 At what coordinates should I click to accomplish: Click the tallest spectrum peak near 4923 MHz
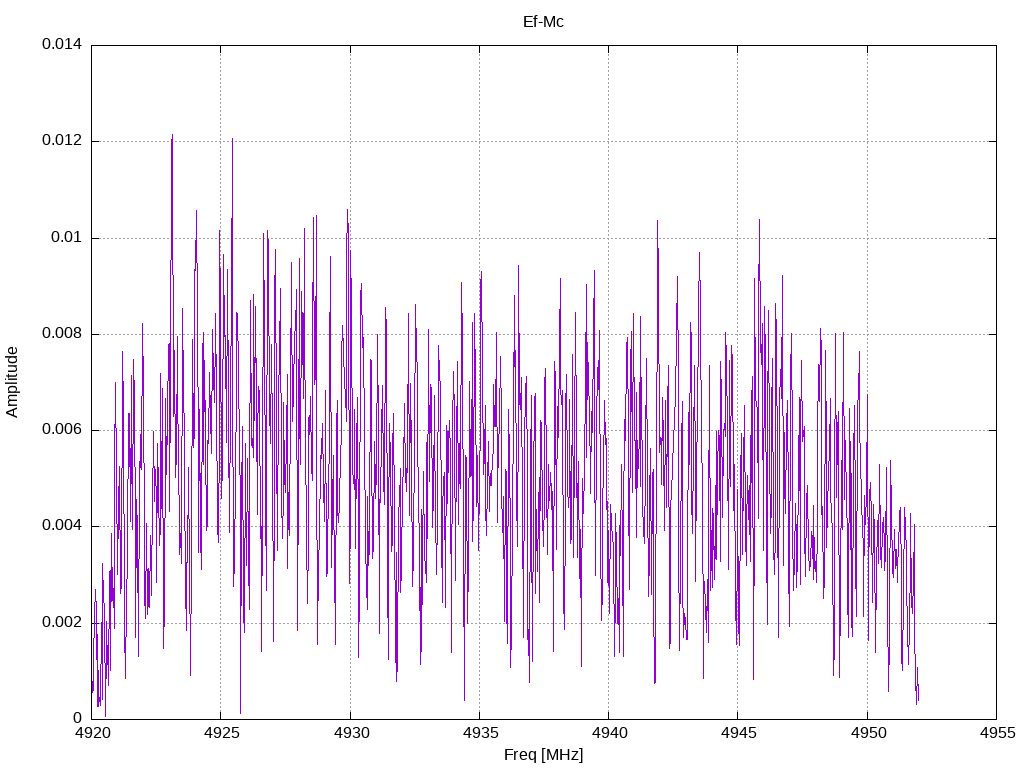(x=172, y=137)
